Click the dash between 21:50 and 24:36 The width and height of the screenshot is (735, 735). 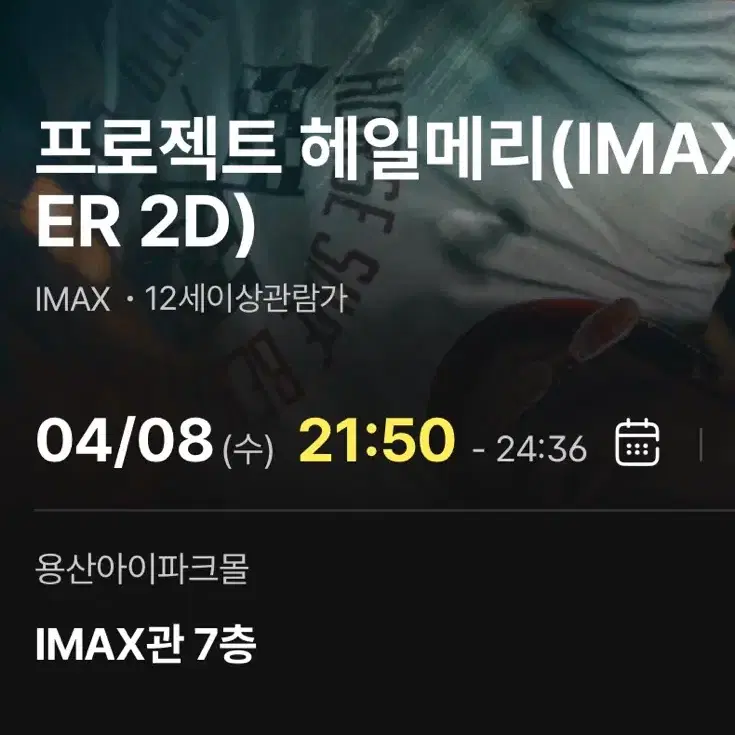(479, 450)
